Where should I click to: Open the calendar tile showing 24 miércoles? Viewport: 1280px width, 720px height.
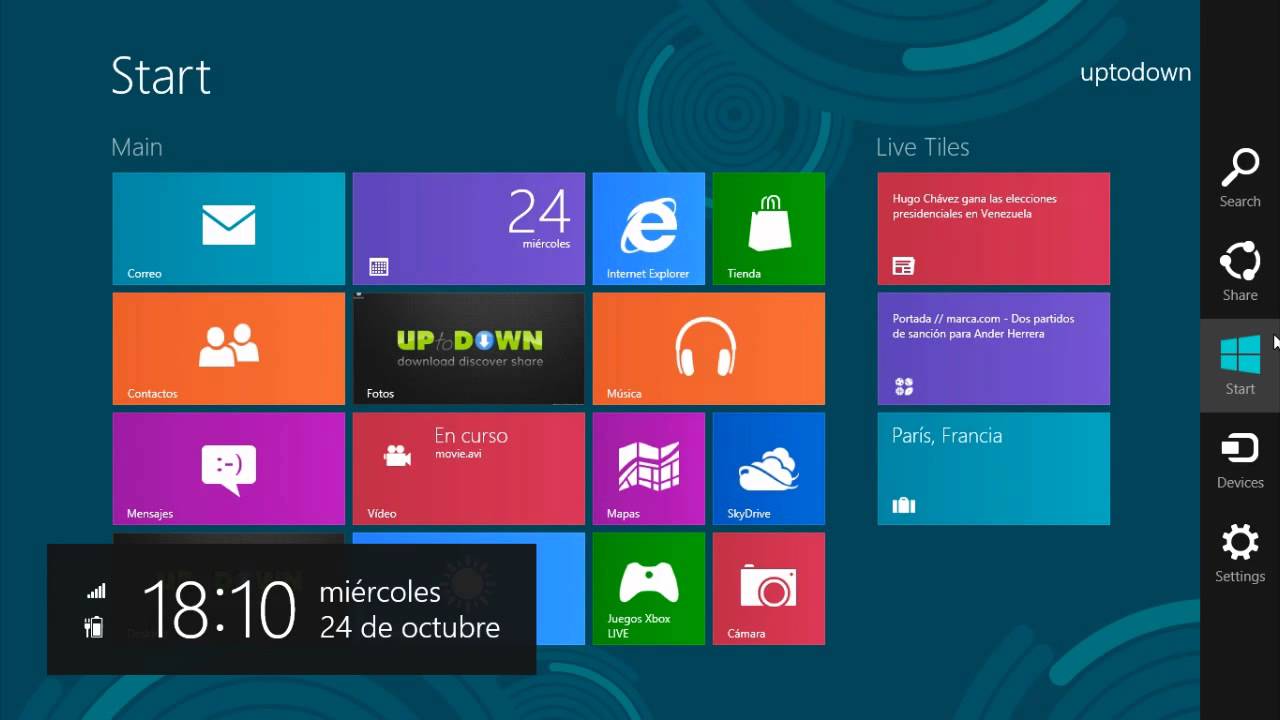468,228
